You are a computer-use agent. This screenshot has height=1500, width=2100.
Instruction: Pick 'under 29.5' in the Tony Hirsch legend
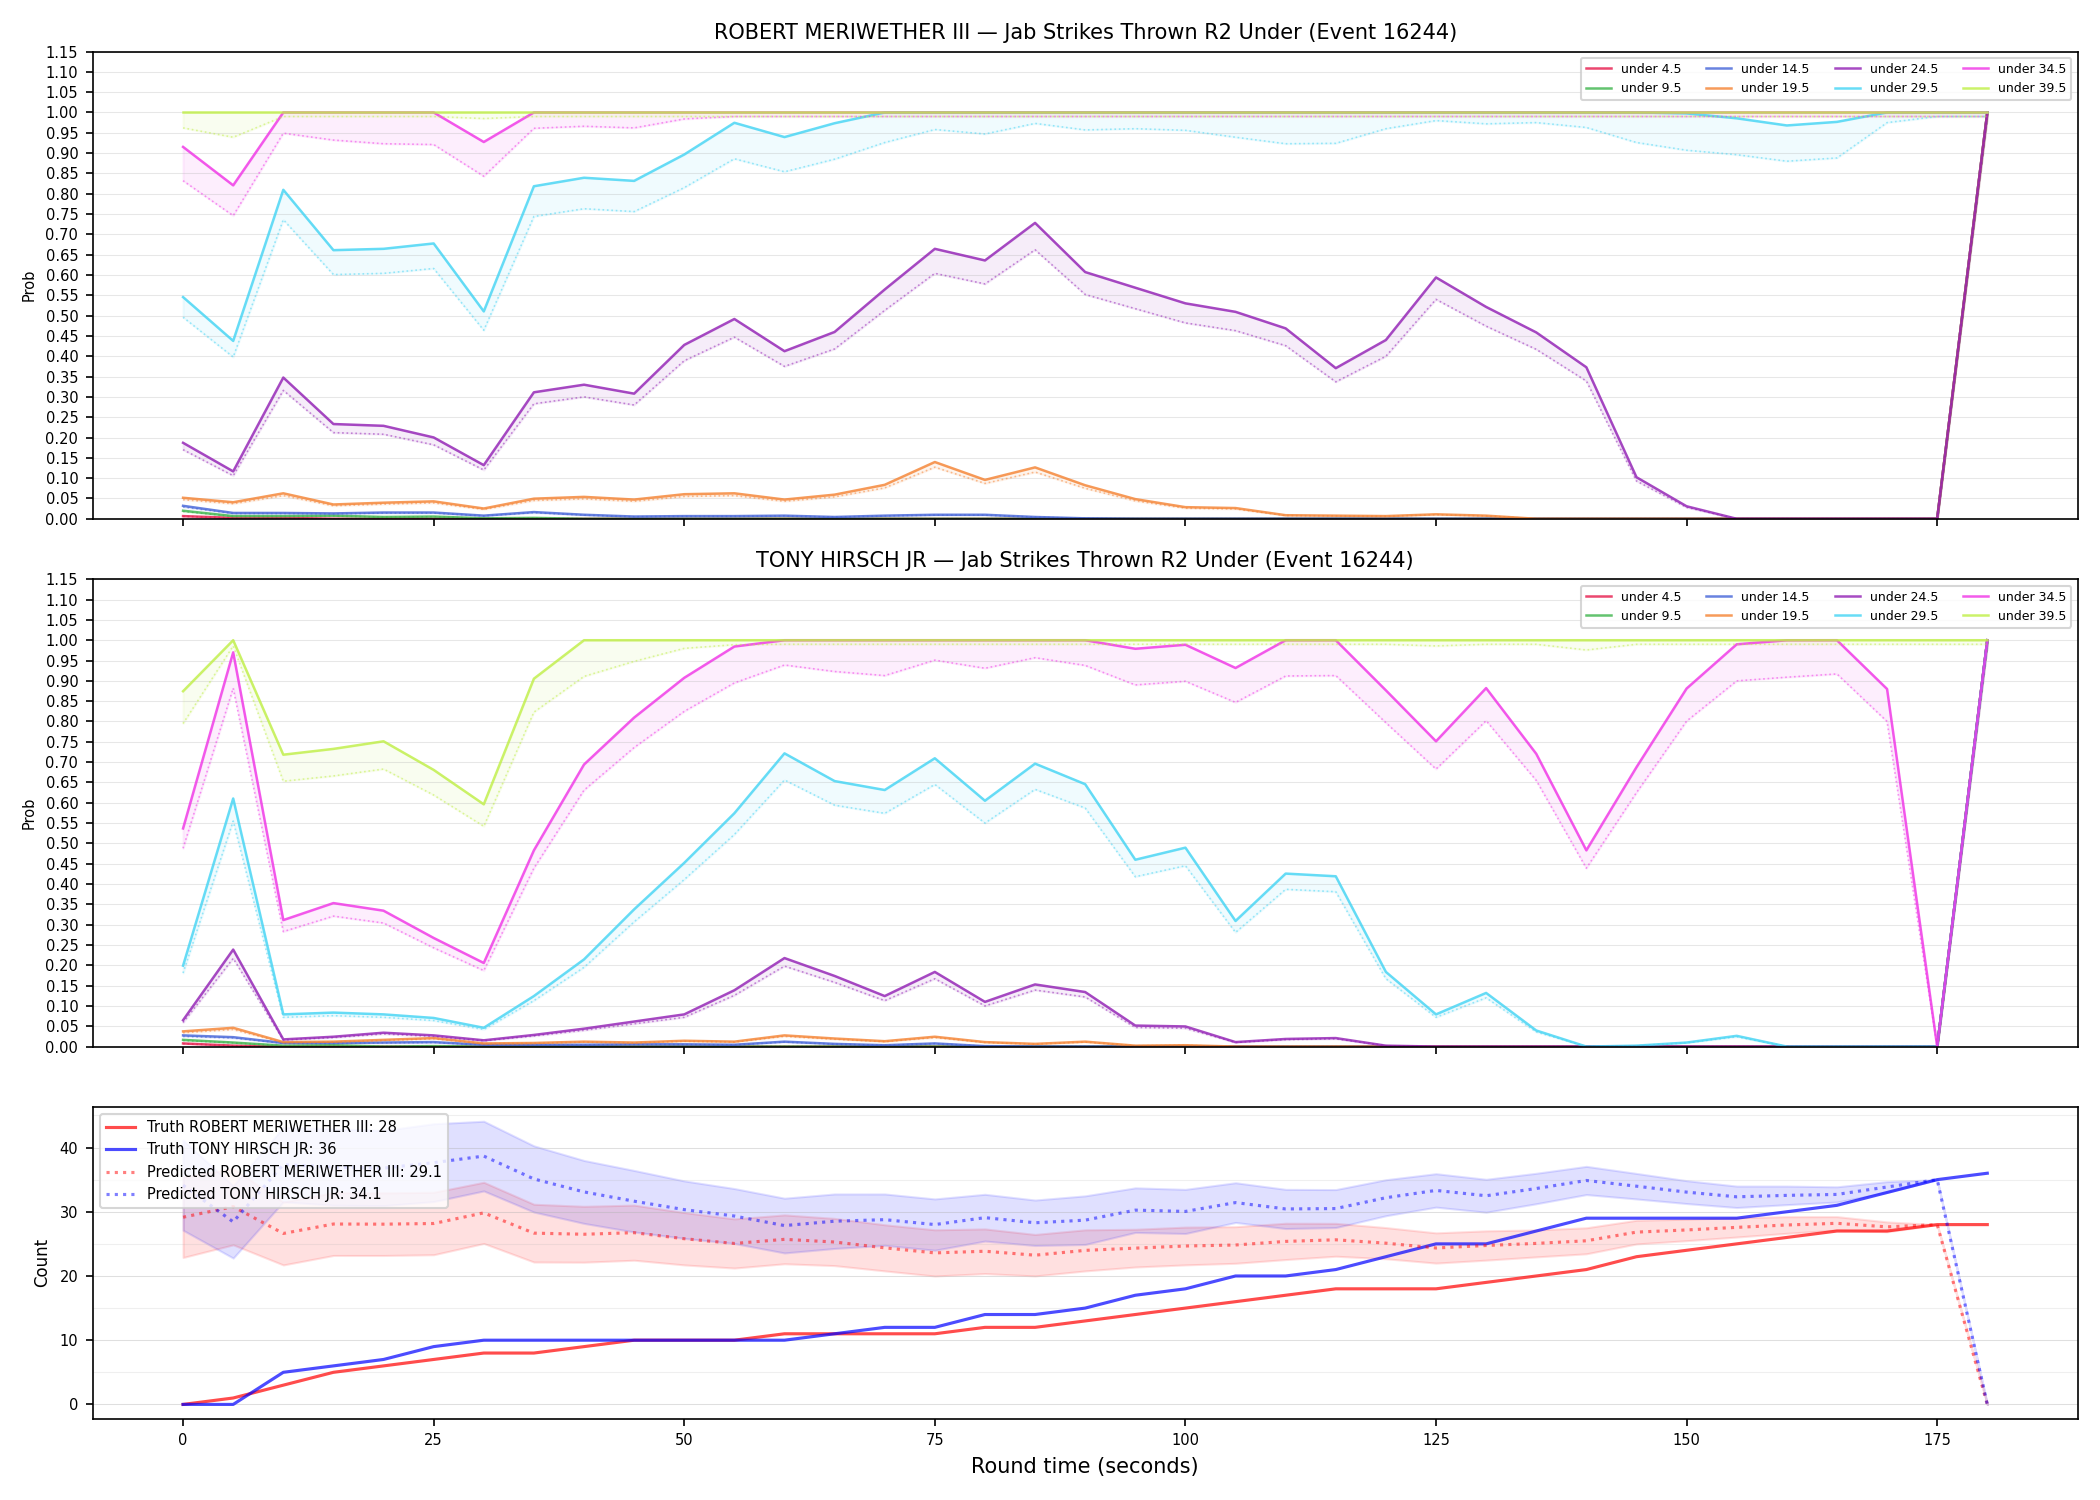tap(1886, 616)
